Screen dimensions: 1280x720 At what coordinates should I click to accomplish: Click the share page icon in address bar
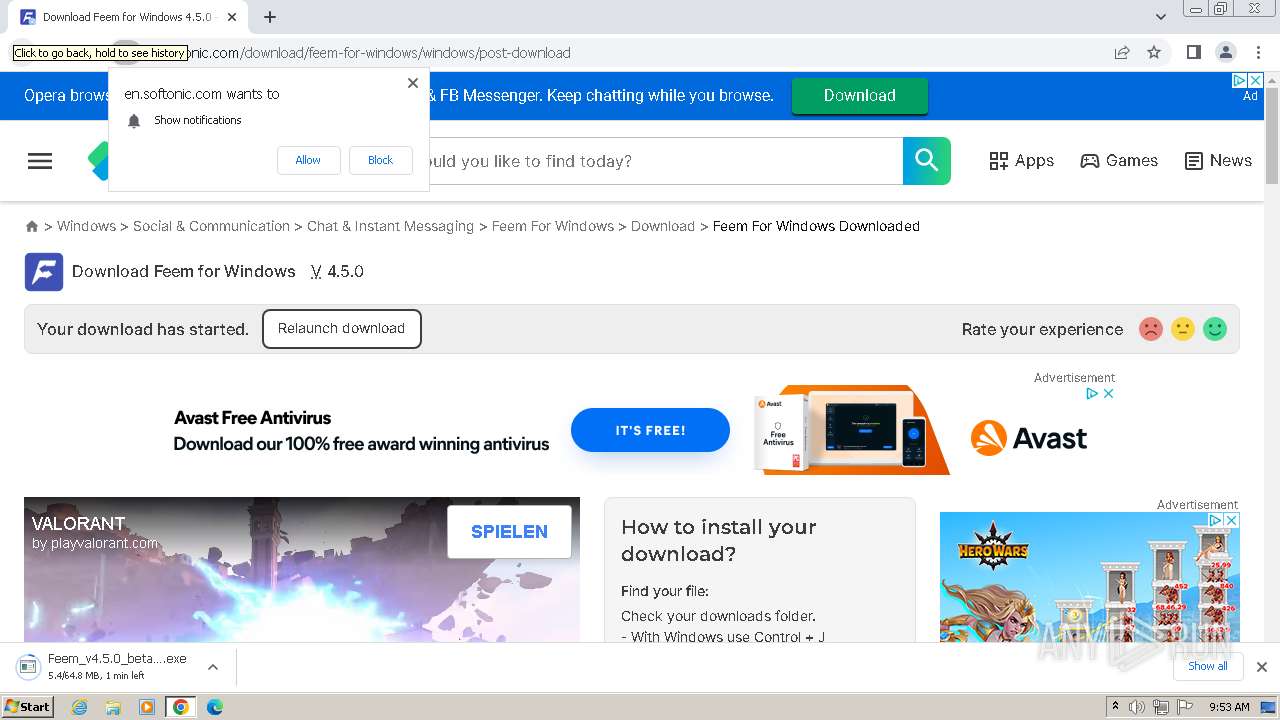1122,53
